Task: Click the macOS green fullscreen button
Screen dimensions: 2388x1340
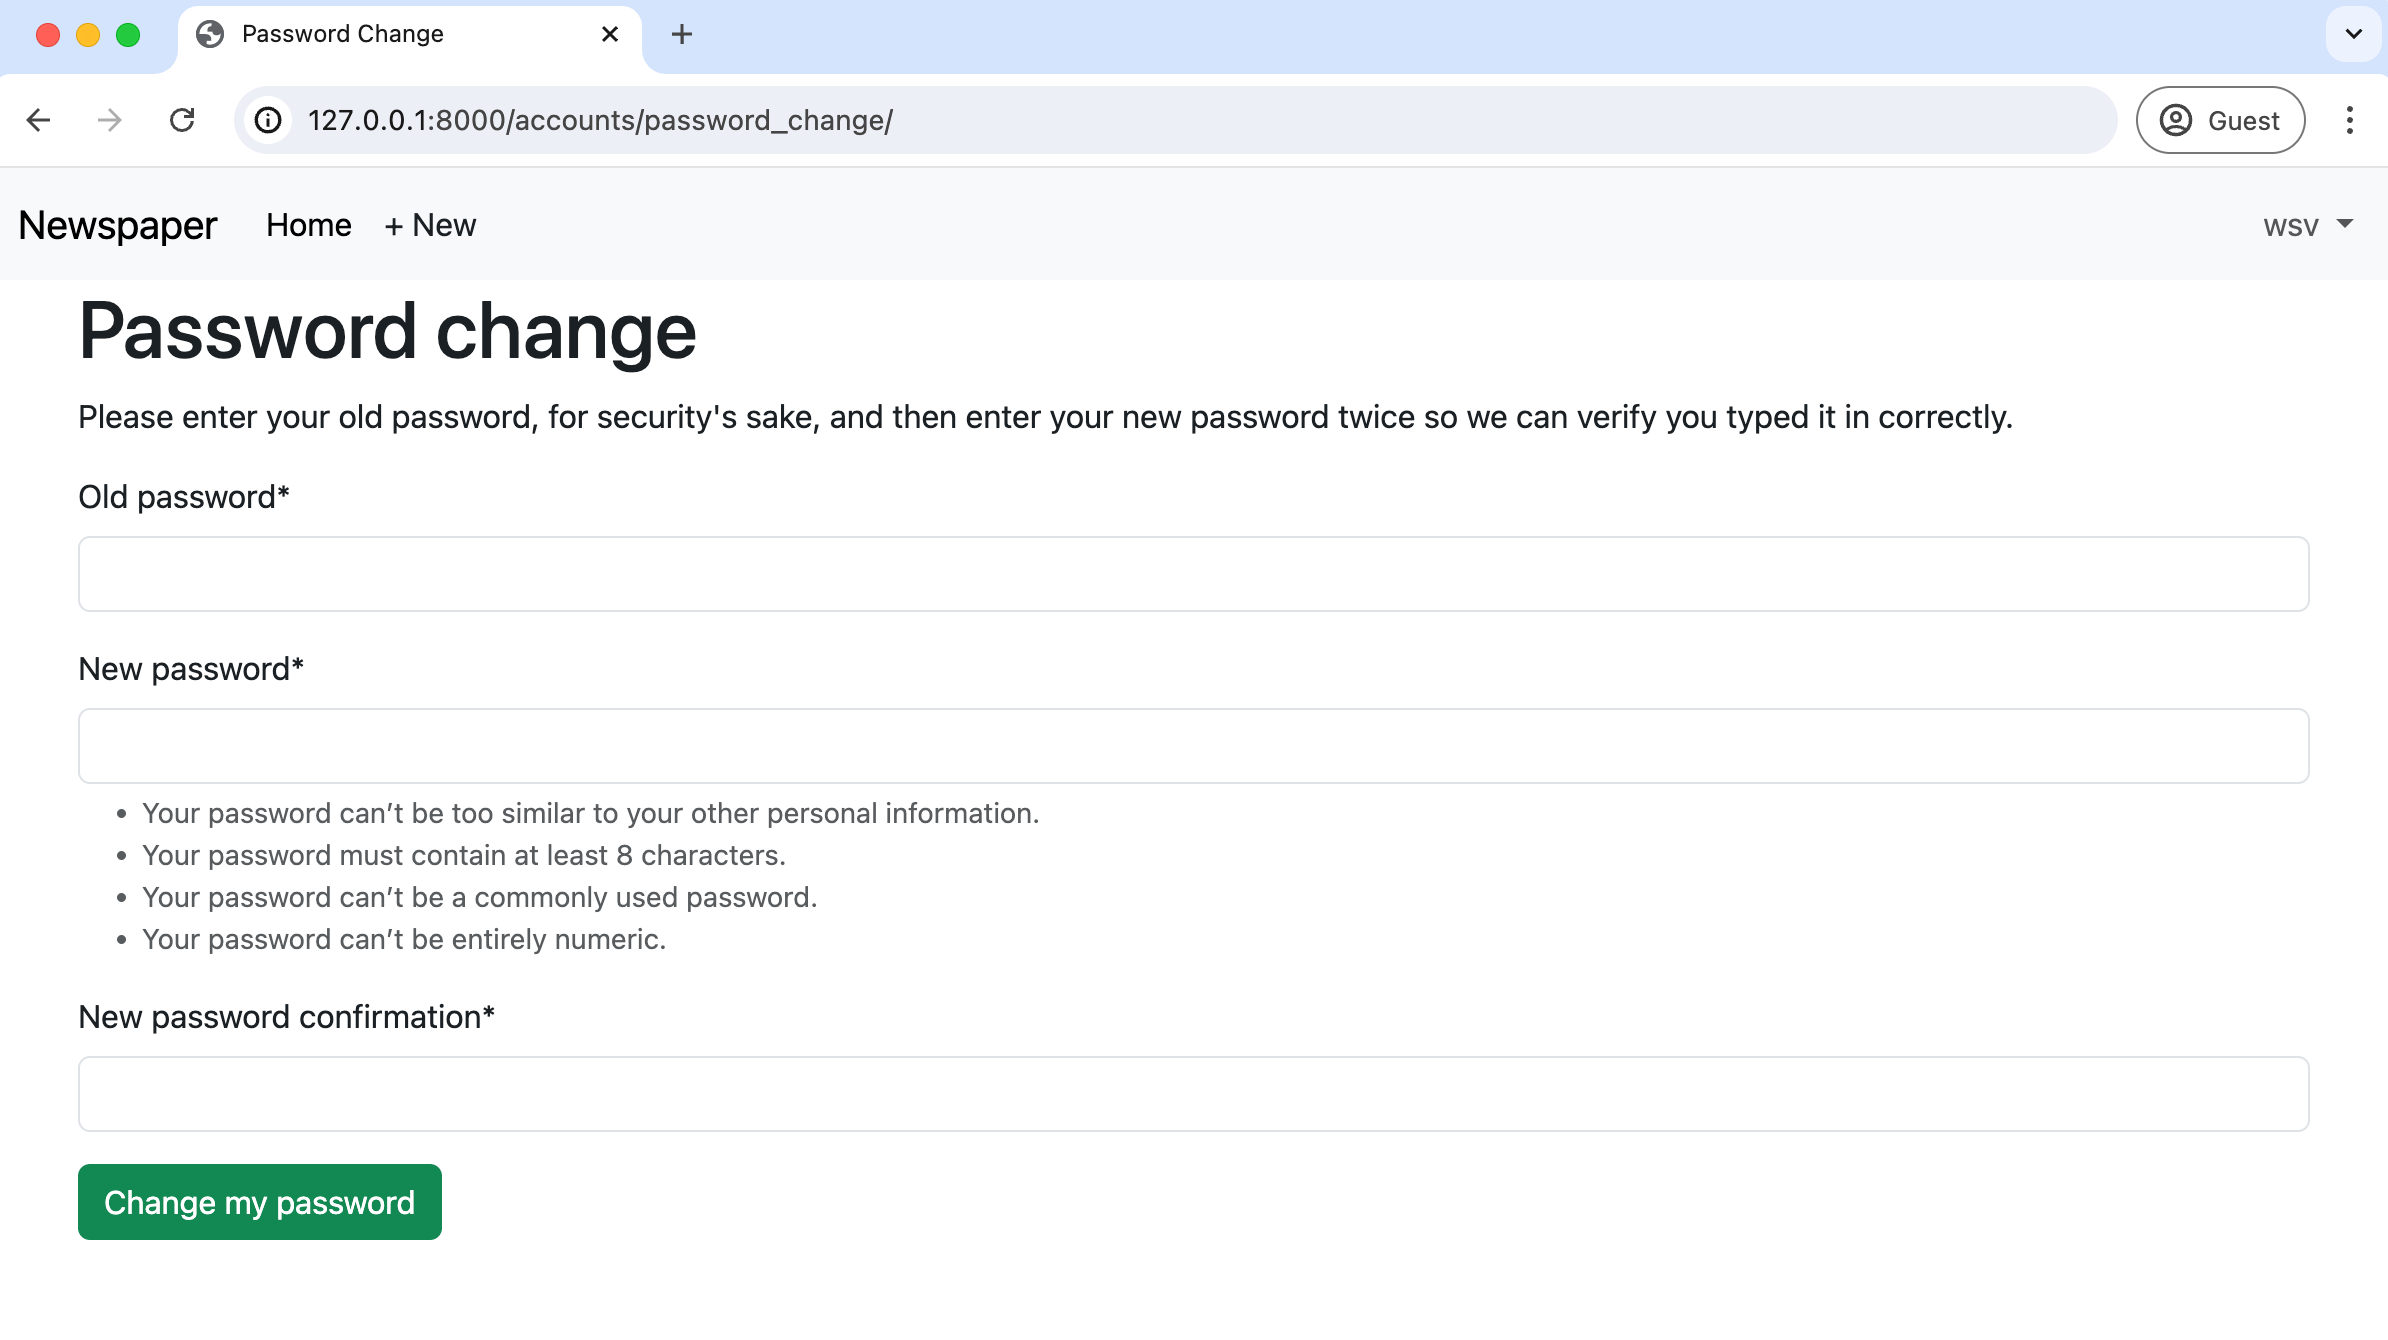Action: [x=128, y=35]
